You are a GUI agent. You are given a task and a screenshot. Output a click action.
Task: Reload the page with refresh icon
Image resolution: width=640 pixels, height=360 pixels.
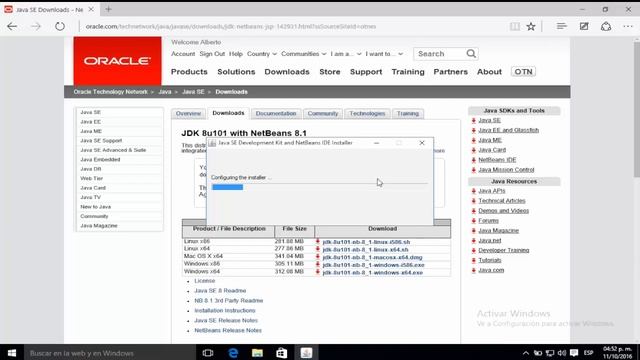60,27
